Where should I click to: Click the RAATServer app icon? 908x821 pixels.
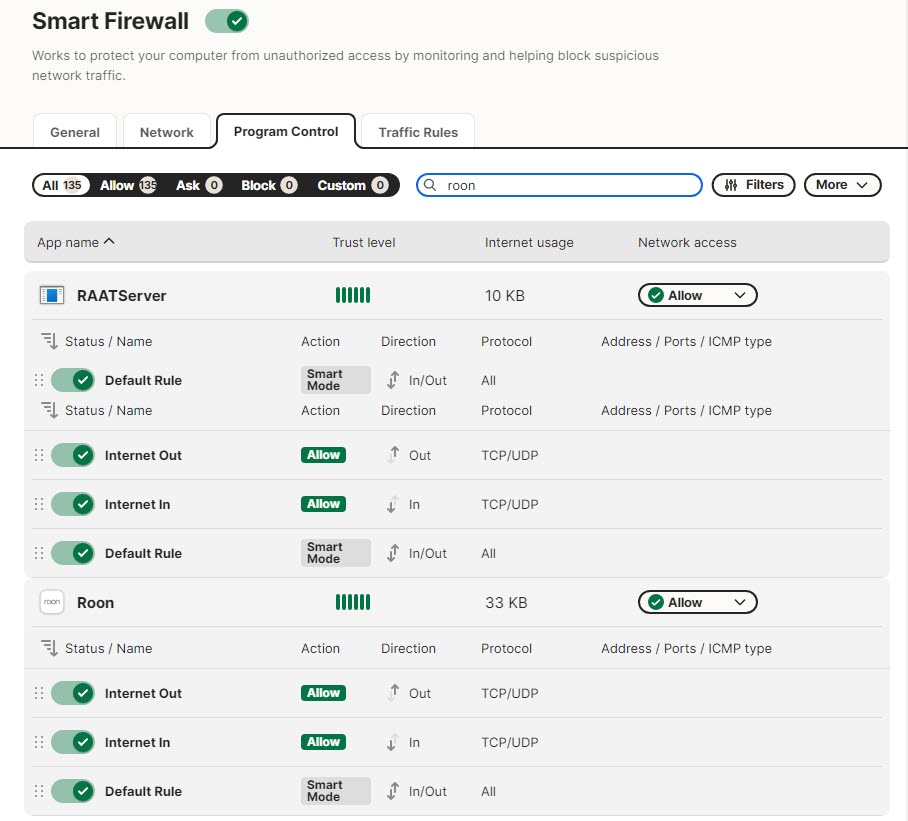(51, 295)
